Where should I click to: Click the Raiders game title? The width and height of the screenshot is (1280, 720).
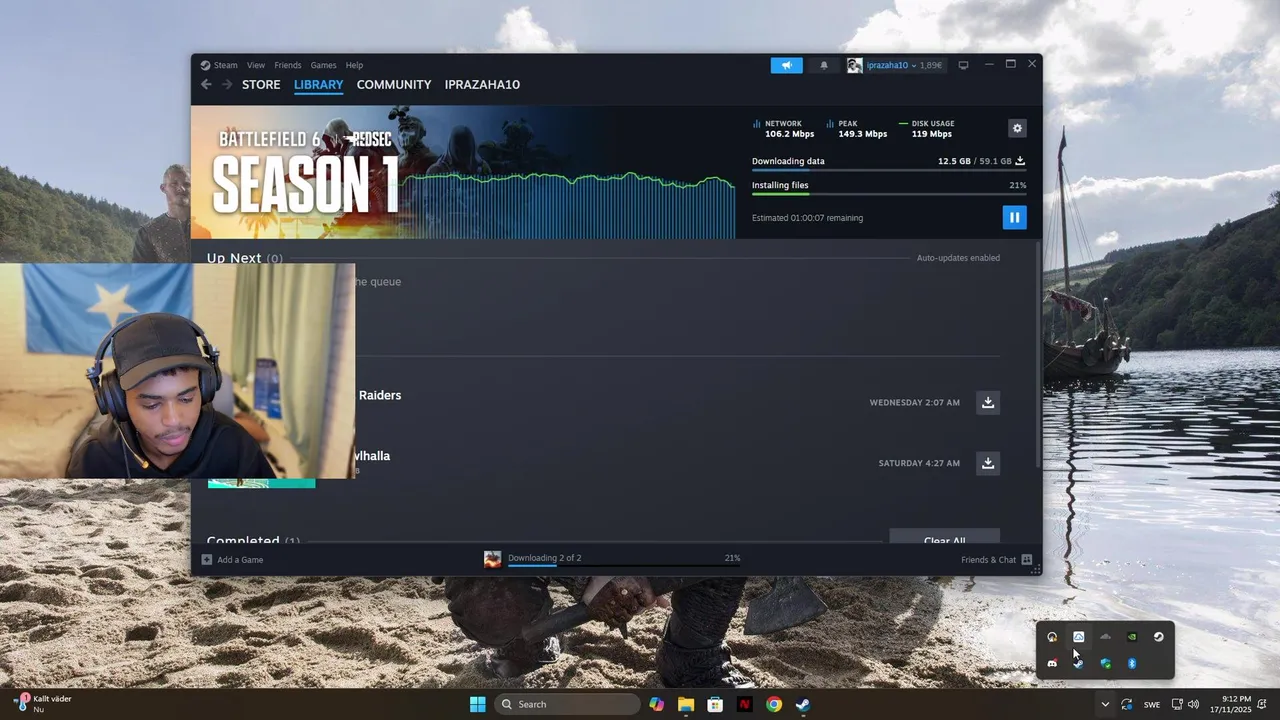(x=380, y=395)
